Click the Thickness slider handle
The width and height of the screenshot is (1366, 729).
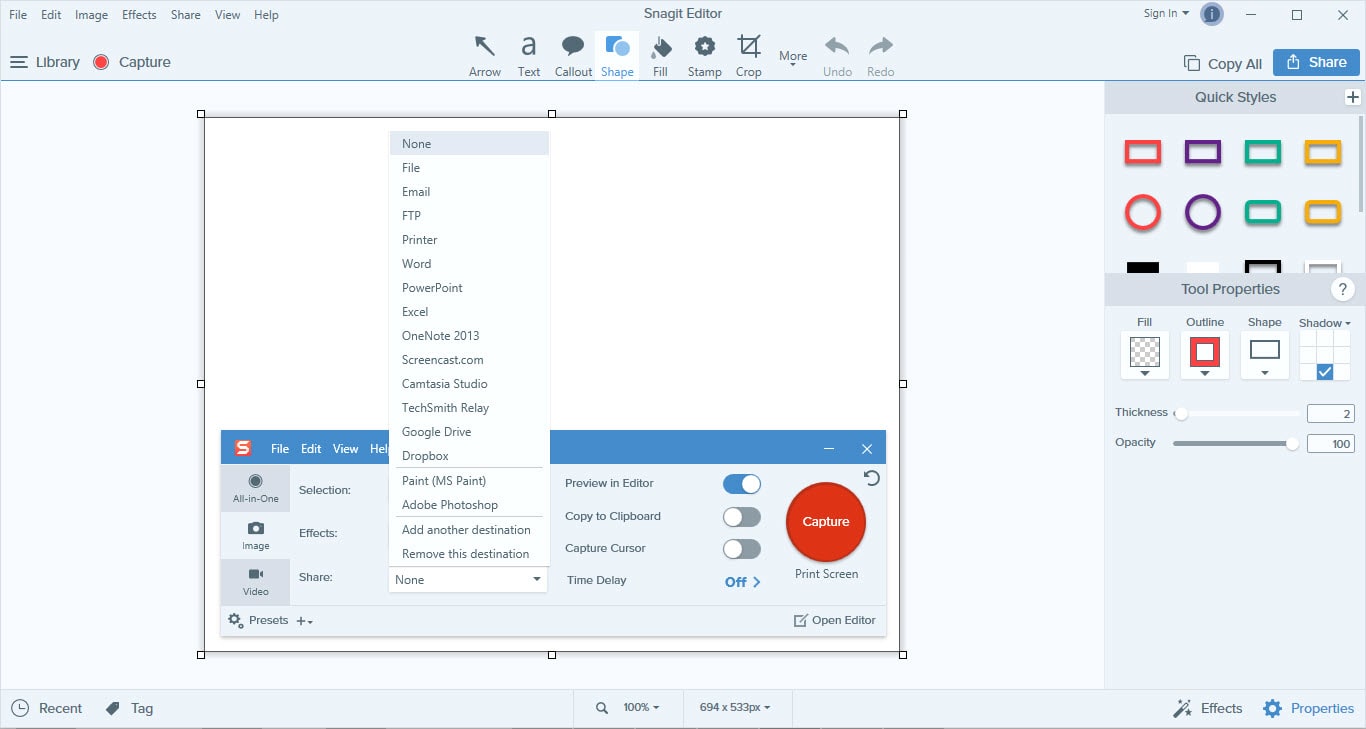(1181, 413)
